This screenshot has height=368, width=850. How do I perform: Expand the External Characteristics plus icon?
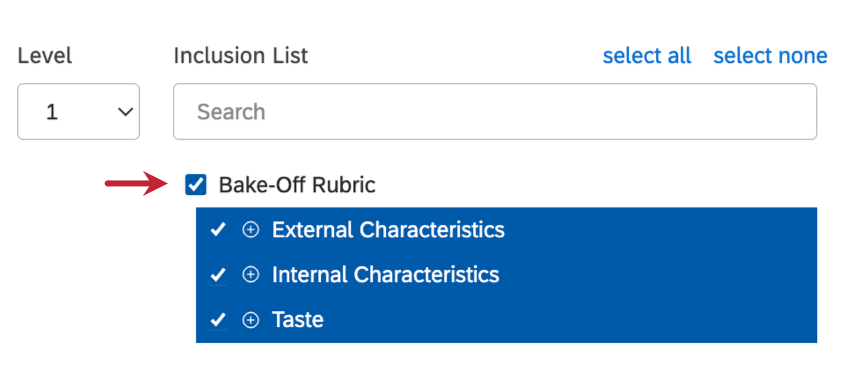pyautogui.click(x=250, y=230)
